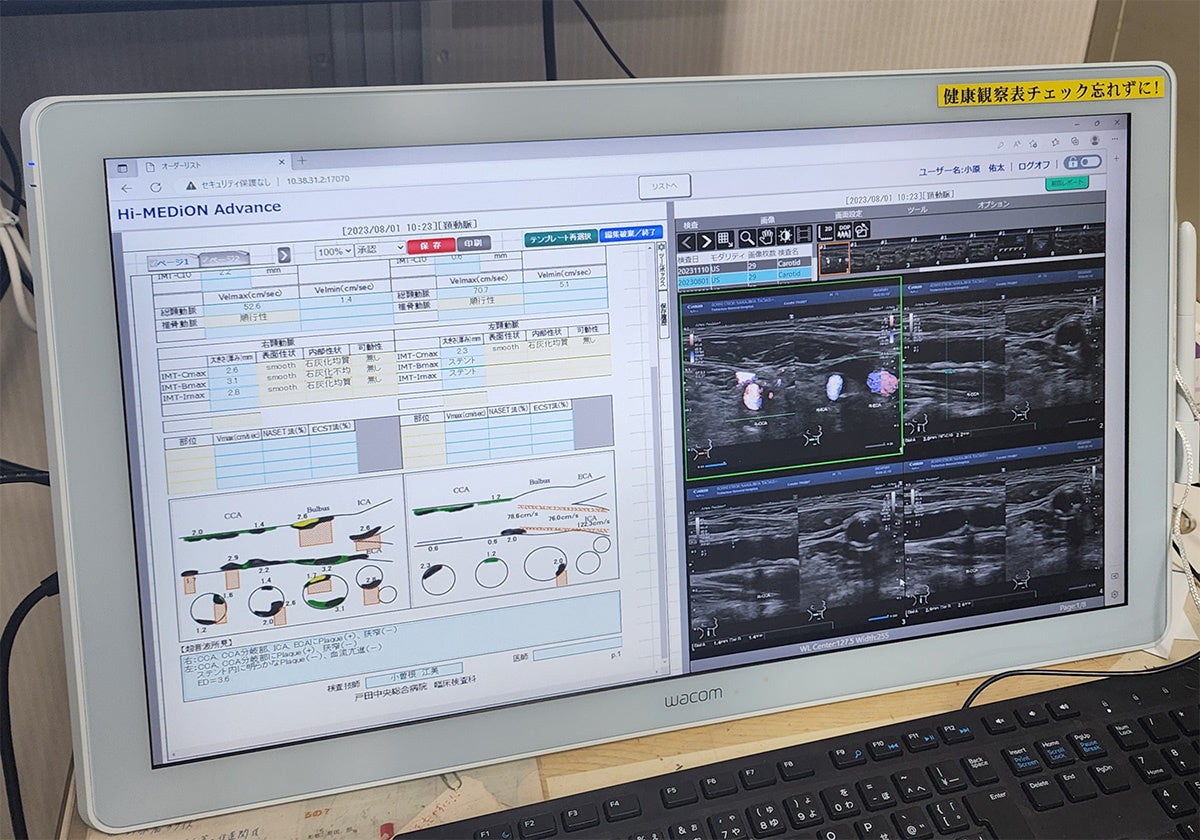The height and width of the screenshot is (840, 1200).
Task: Switch to the ページ1 tab
Action: 172,262
